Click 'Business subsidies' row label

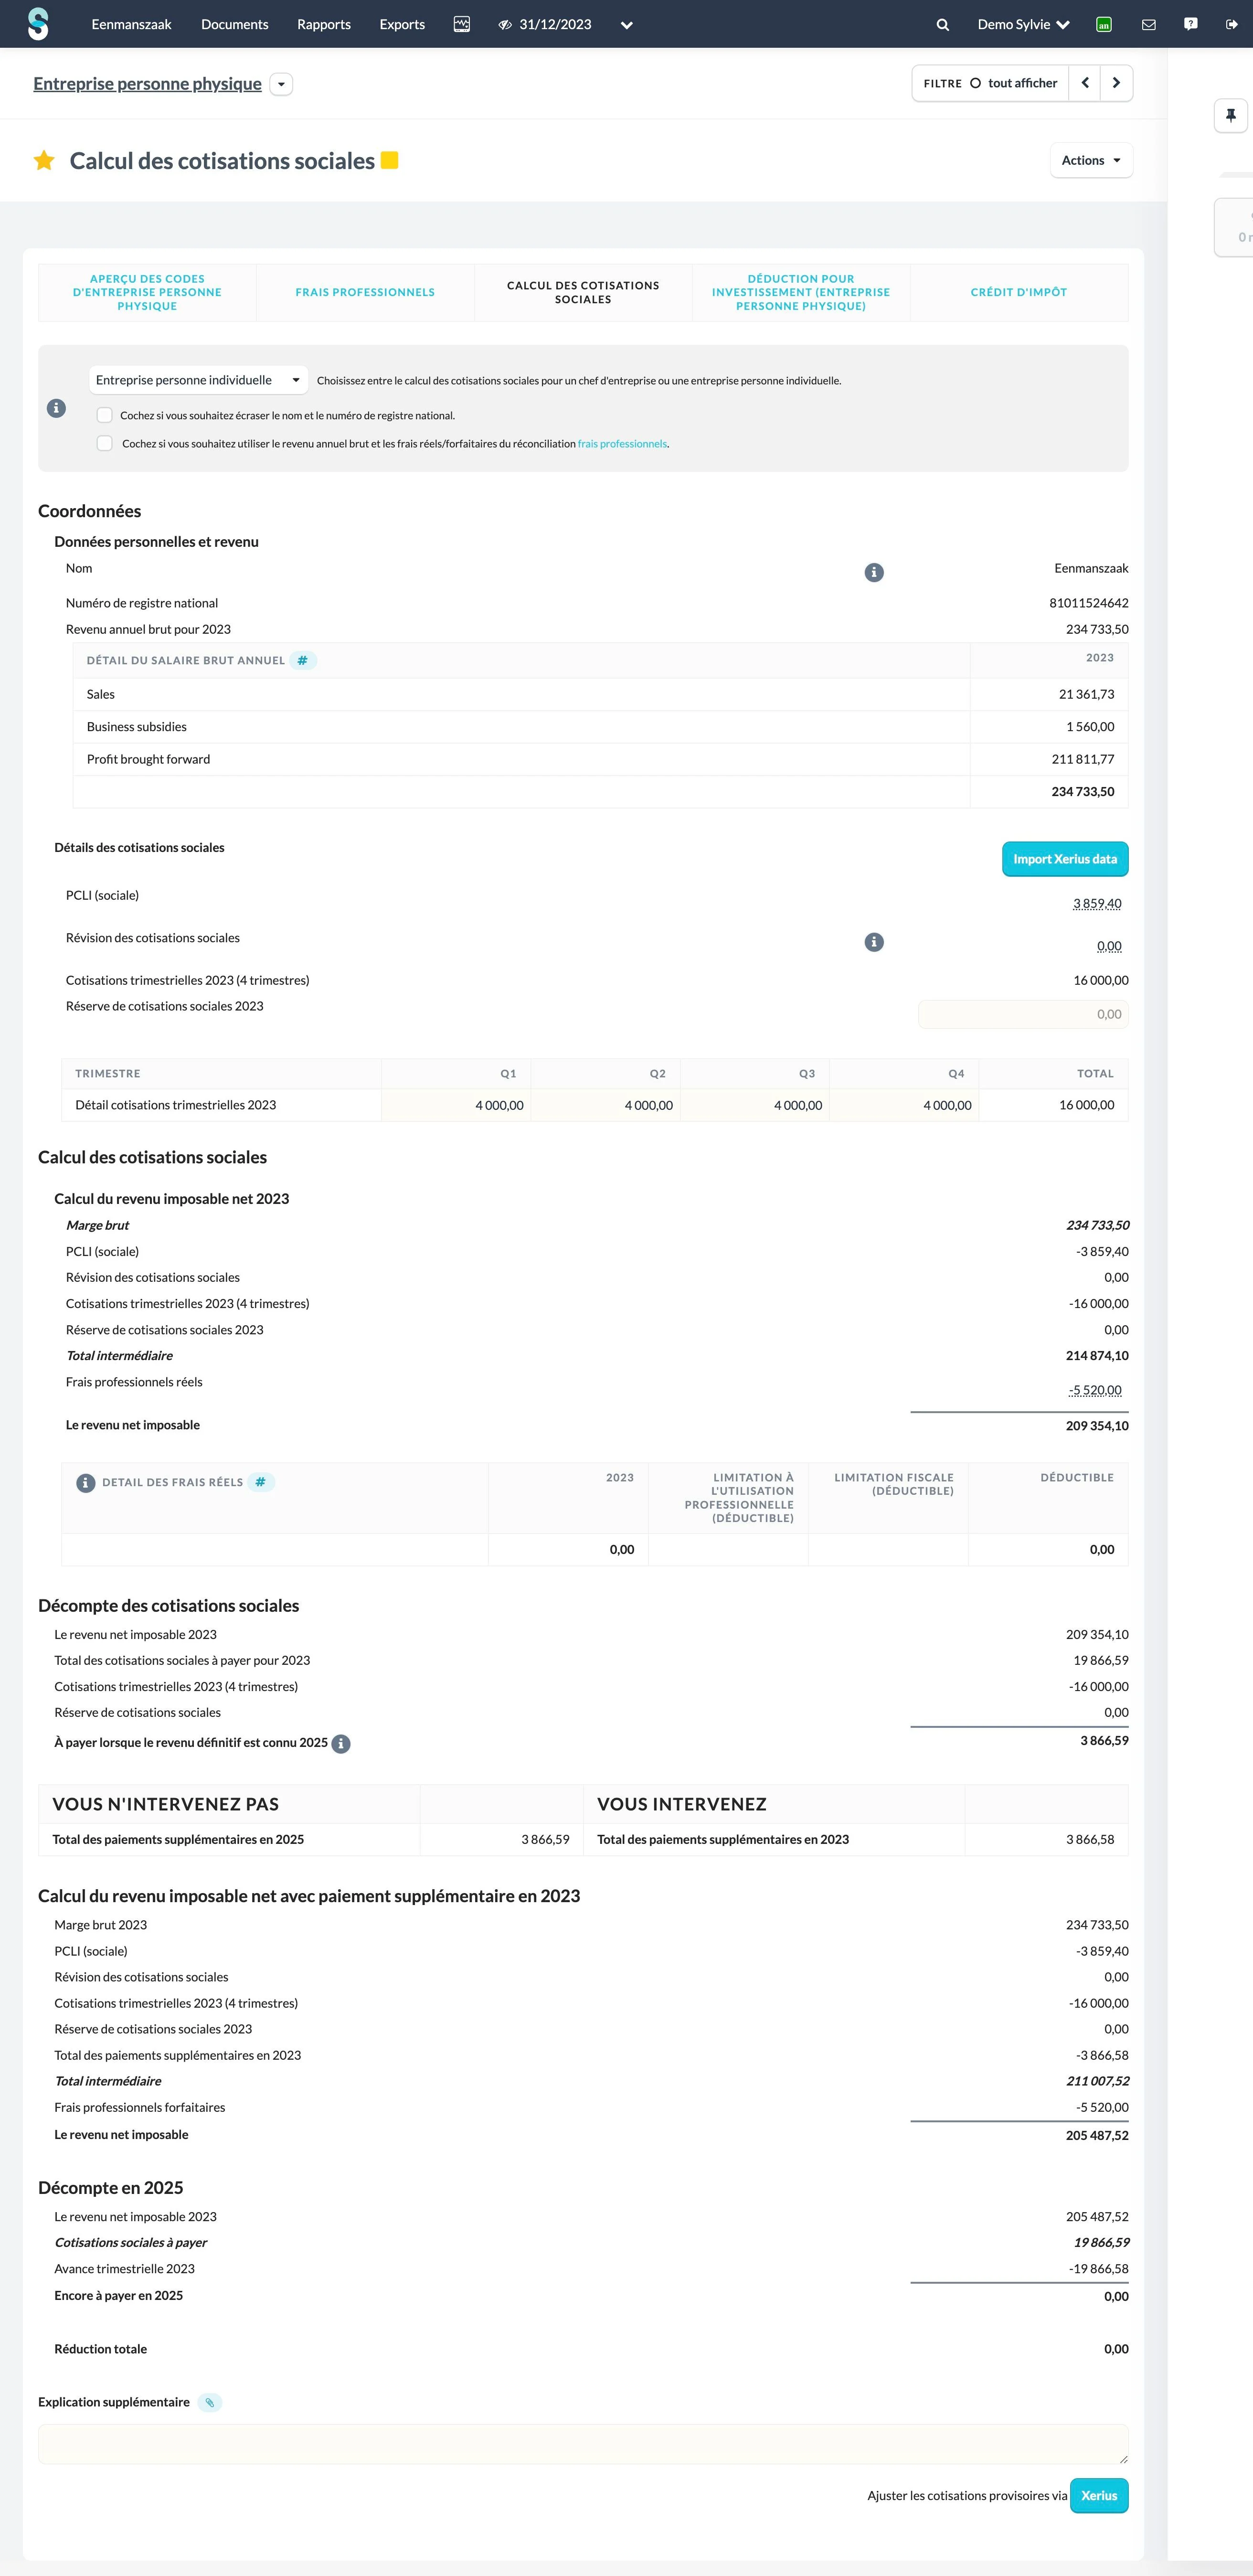tap(136, 727)
